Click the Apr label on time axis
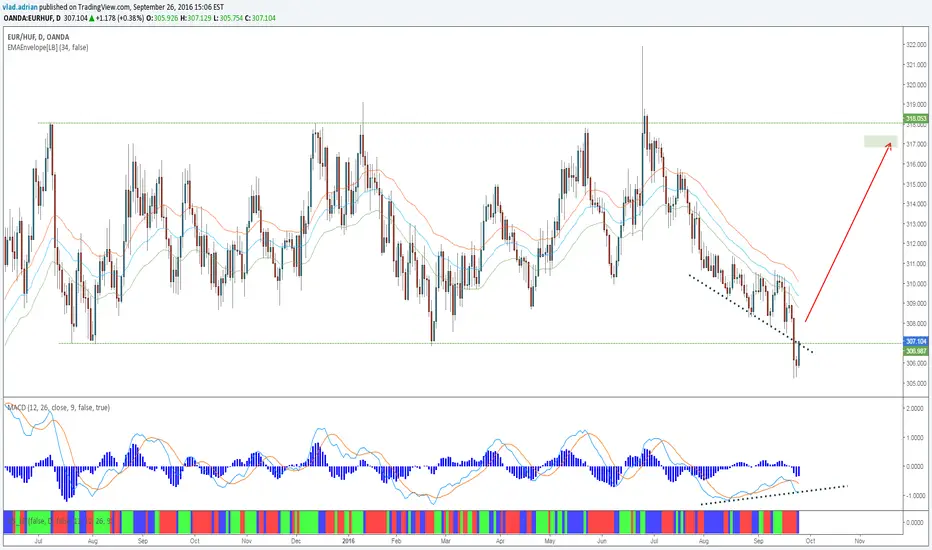932x550 pixels. pos(500,541)
